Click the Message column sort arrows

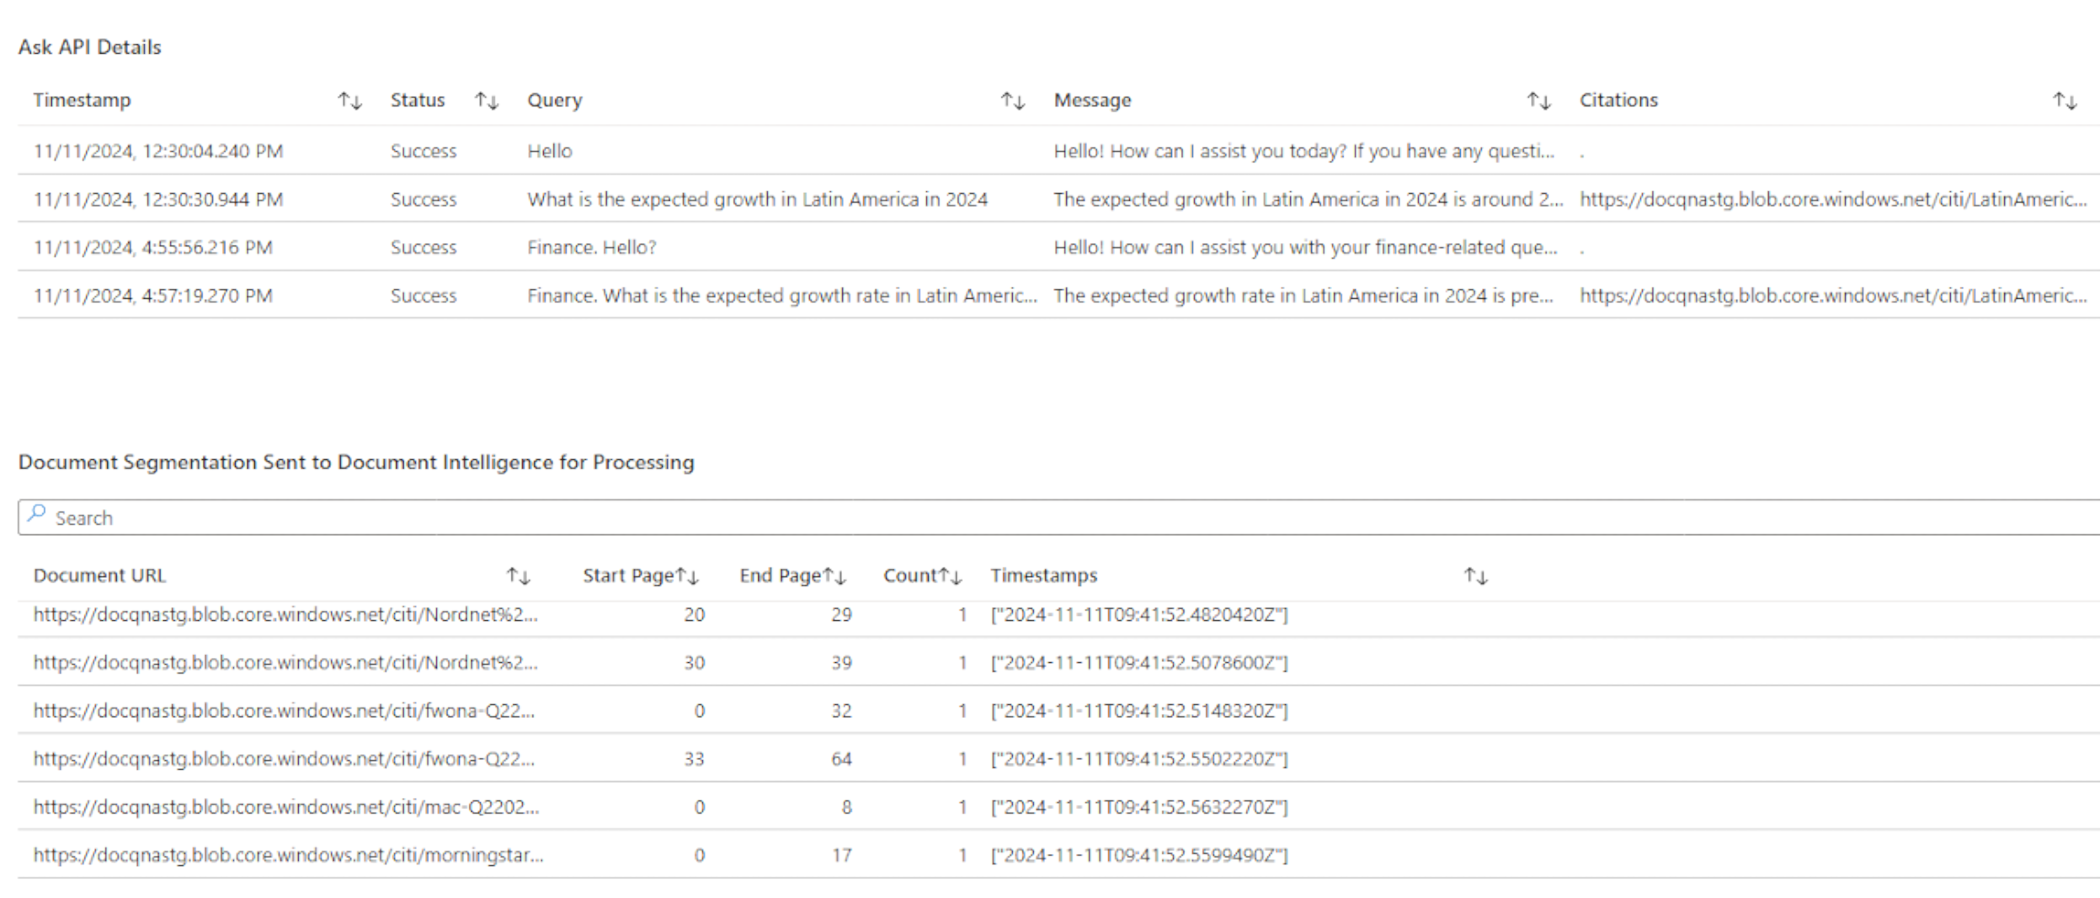pyautogui.click(x=1538, y=101)
